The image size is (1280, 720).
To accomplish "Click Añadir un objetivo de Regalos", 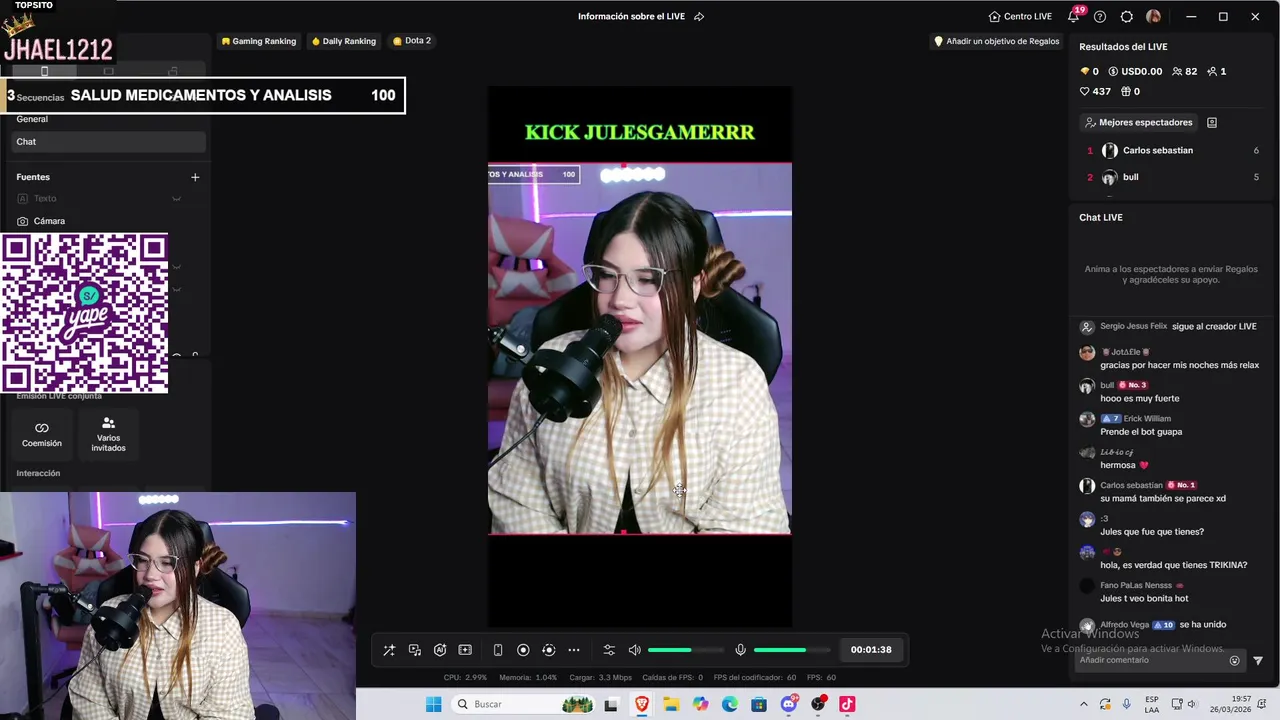I will 996,41.
